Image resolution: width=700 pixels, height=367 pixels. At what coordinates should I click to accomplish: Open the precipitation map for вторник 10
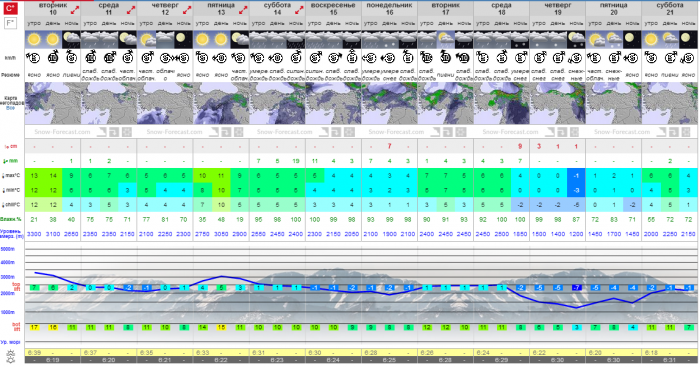pos(53,103)
